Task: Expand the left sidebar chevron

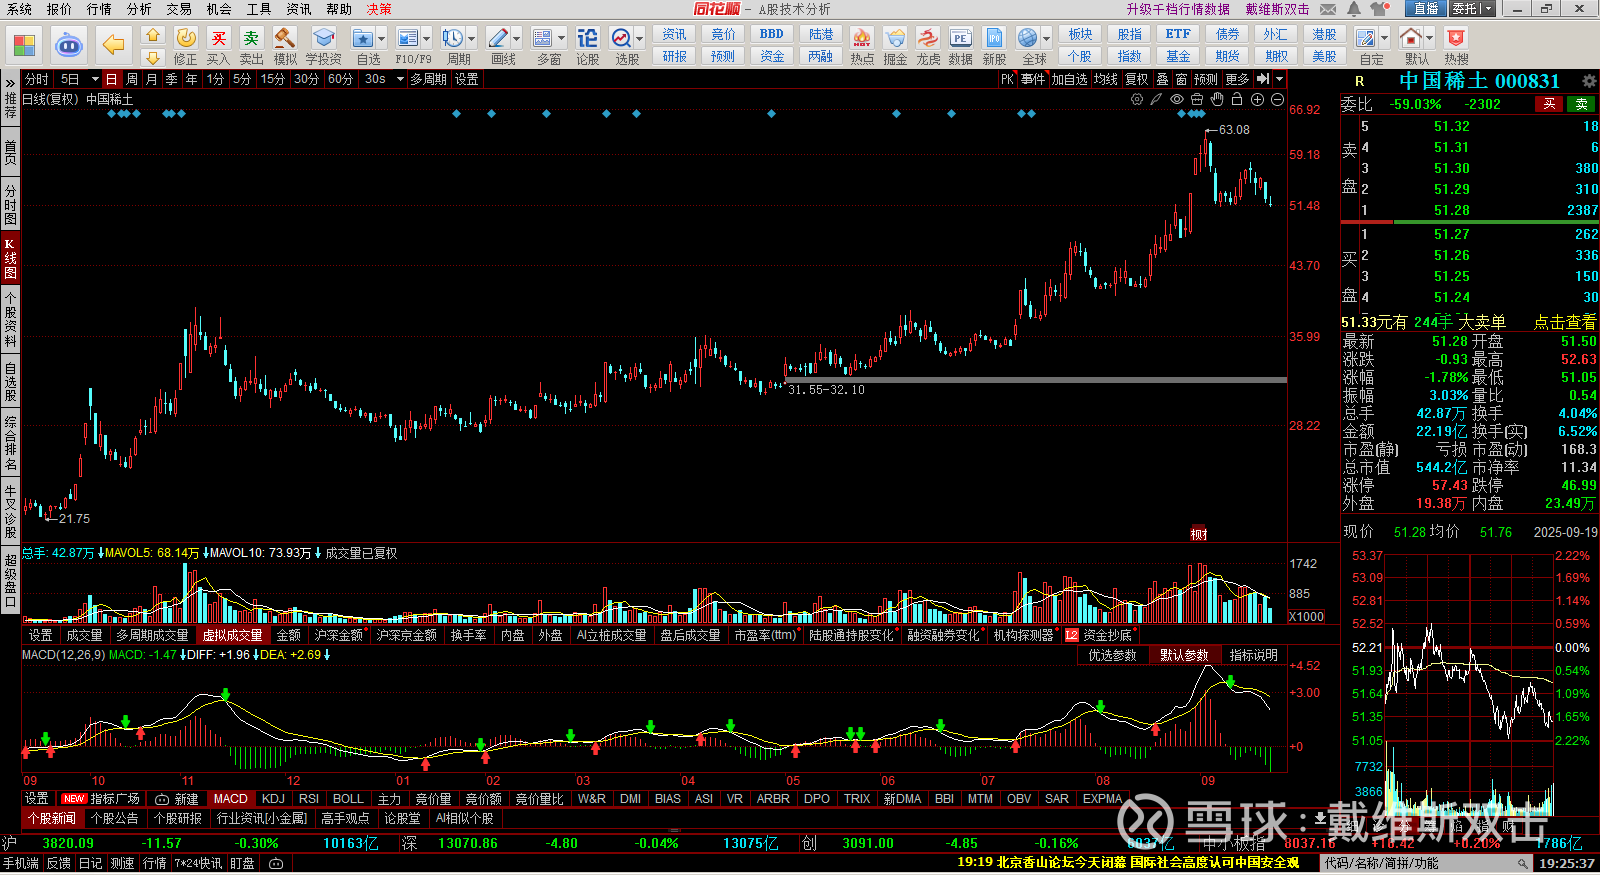Action: pyautogui.click(x=10, y=81)
